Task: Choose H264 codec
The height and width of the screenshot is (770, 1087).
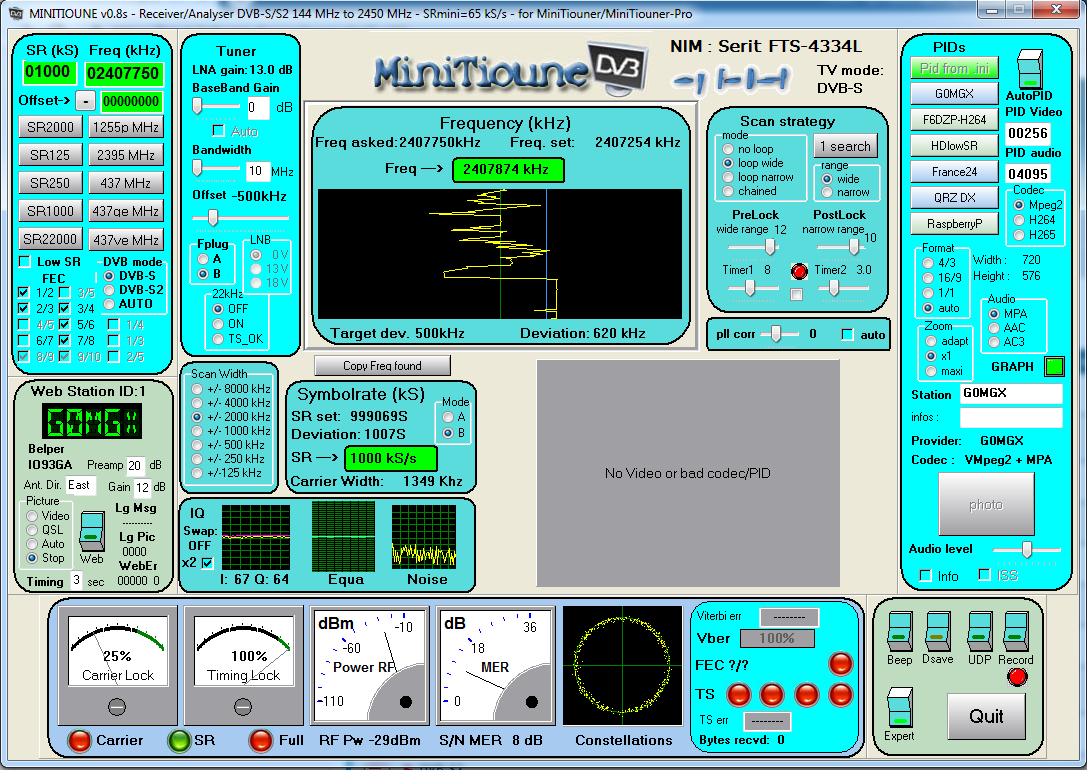Action: (1019, 220)
